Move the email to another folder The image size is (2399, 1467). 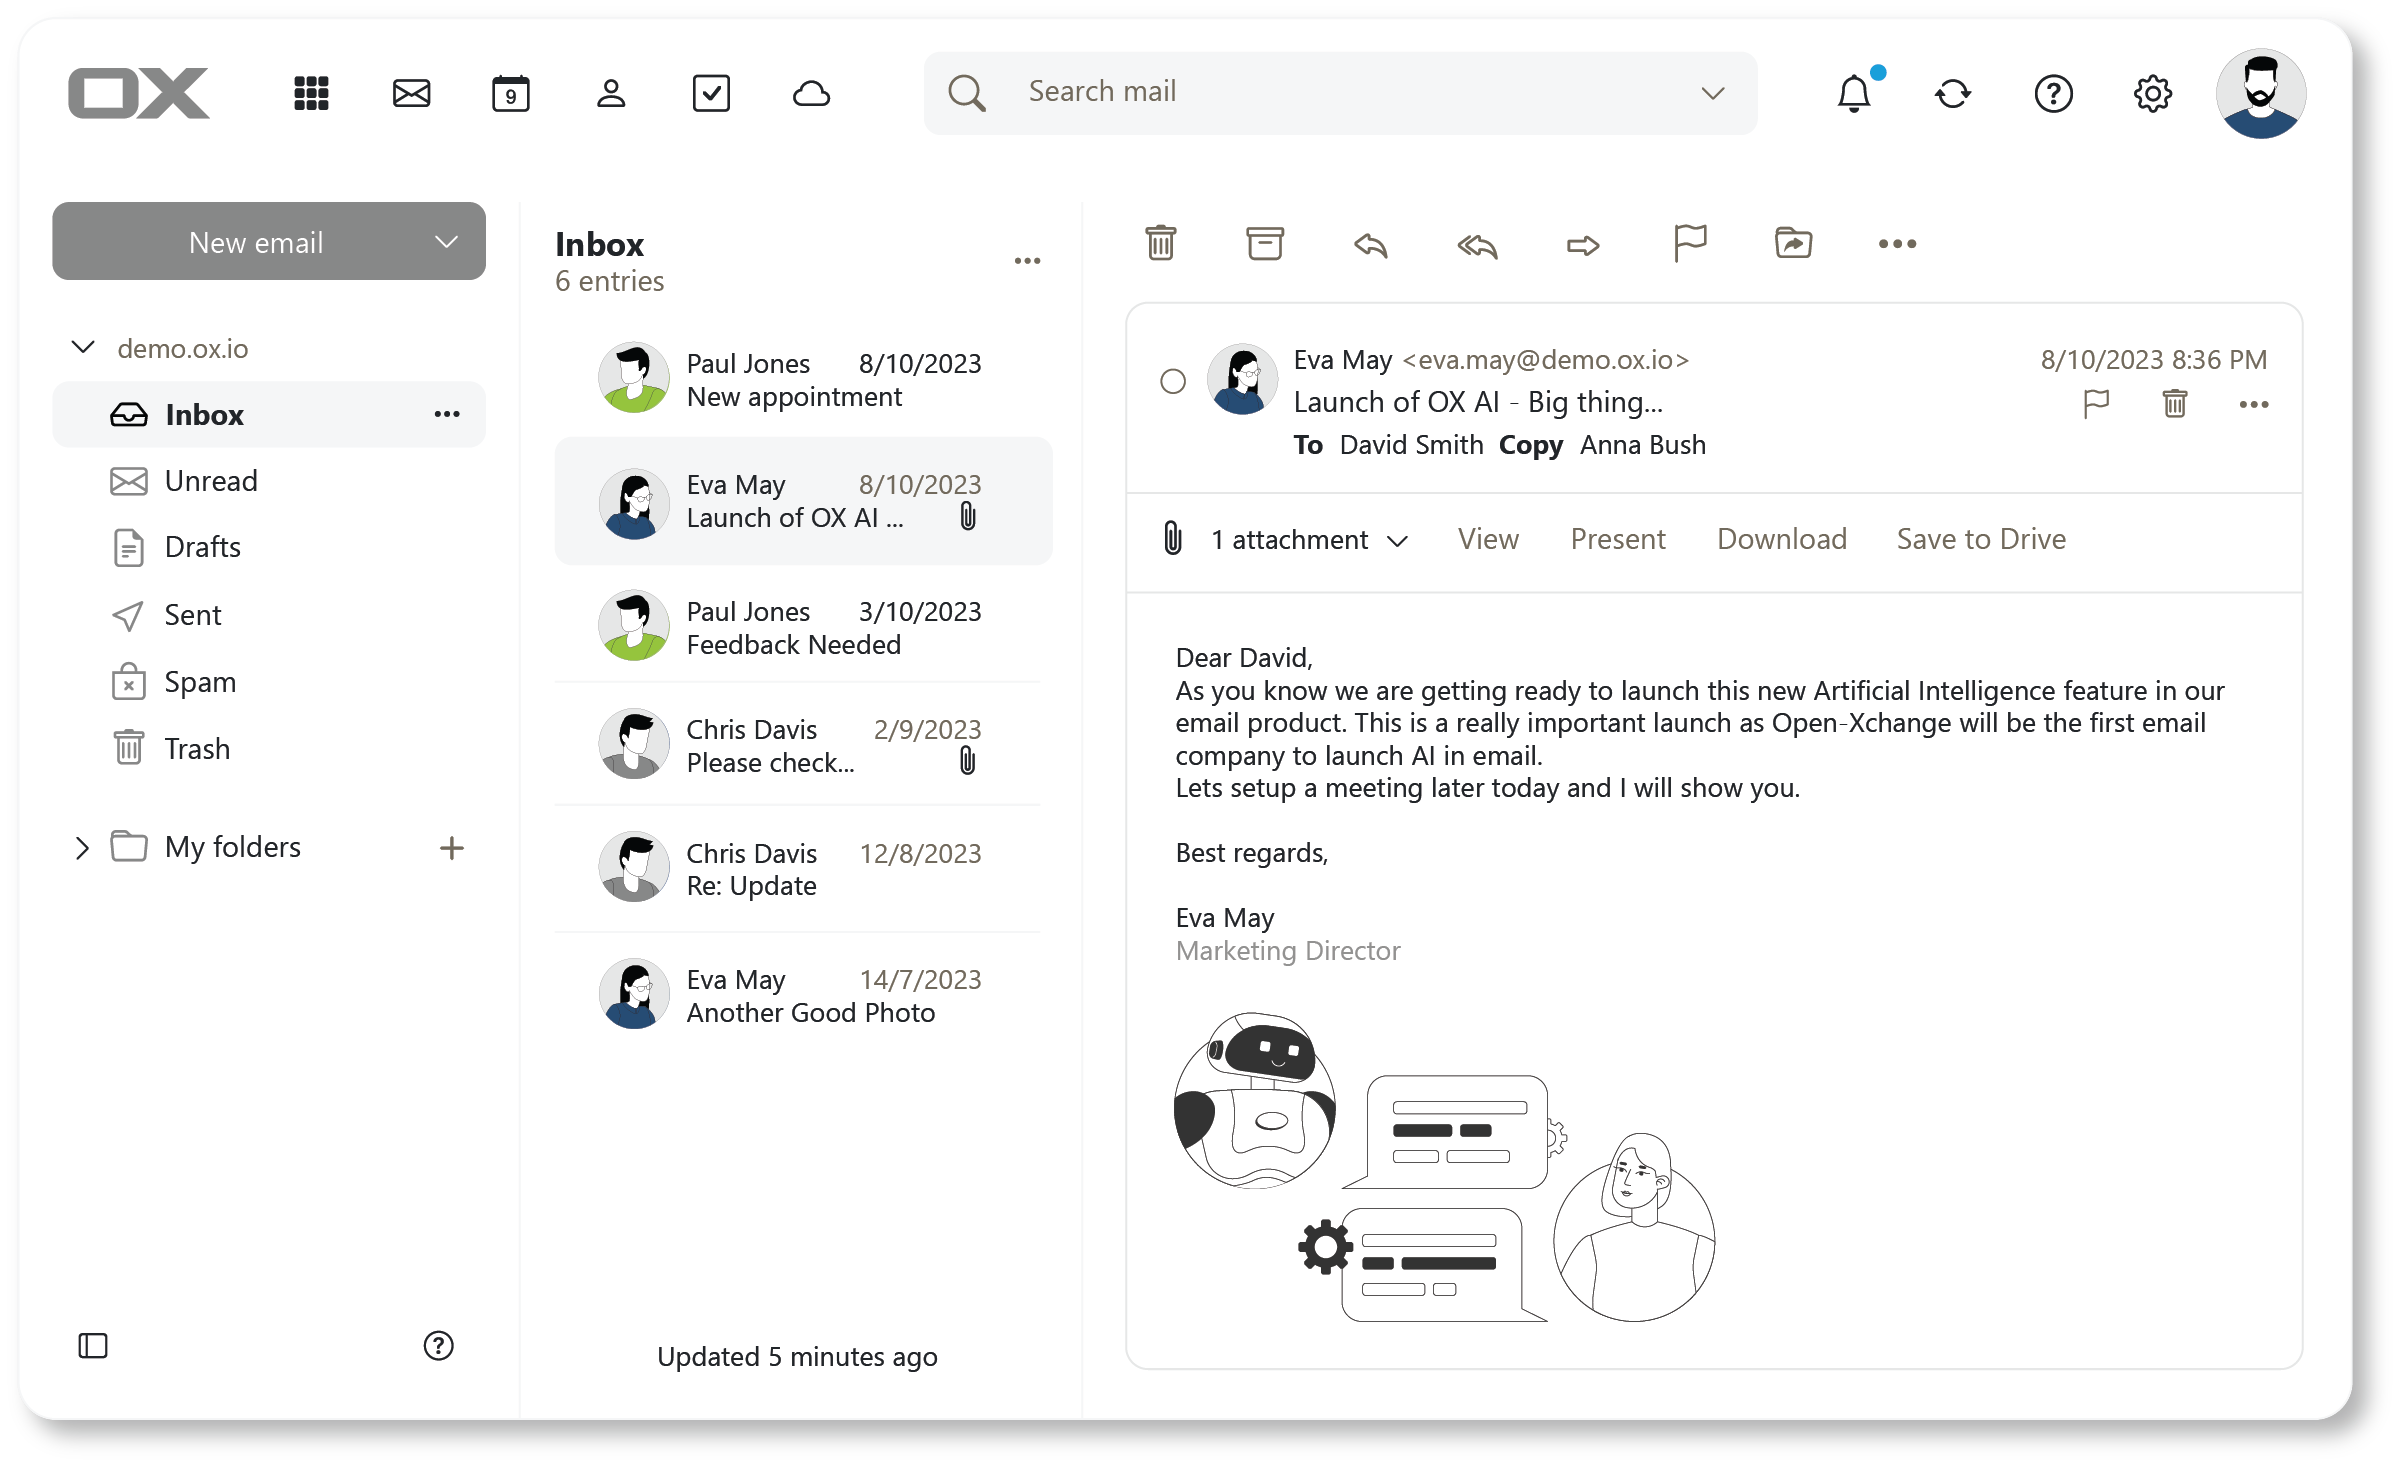click(x=1793, y=243)
